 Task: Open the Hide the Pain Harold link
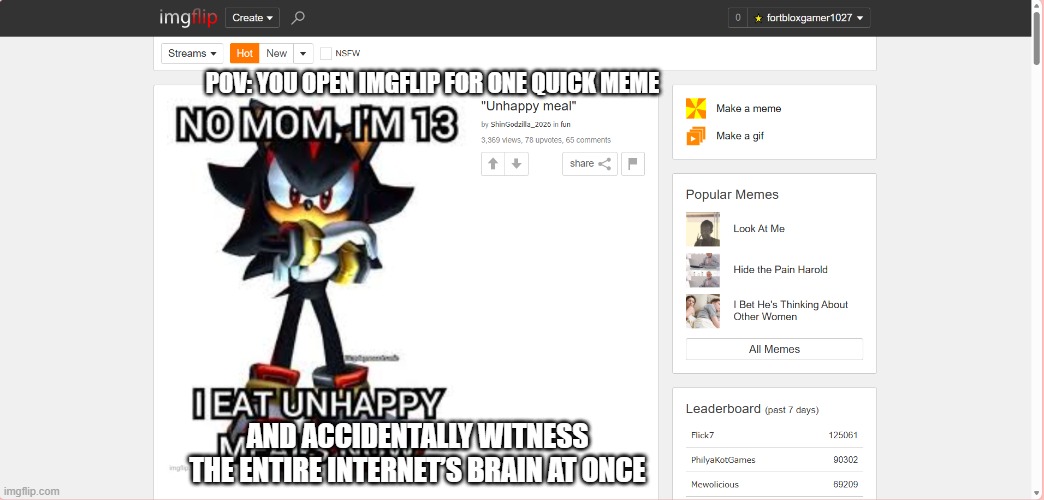[780, 270]
